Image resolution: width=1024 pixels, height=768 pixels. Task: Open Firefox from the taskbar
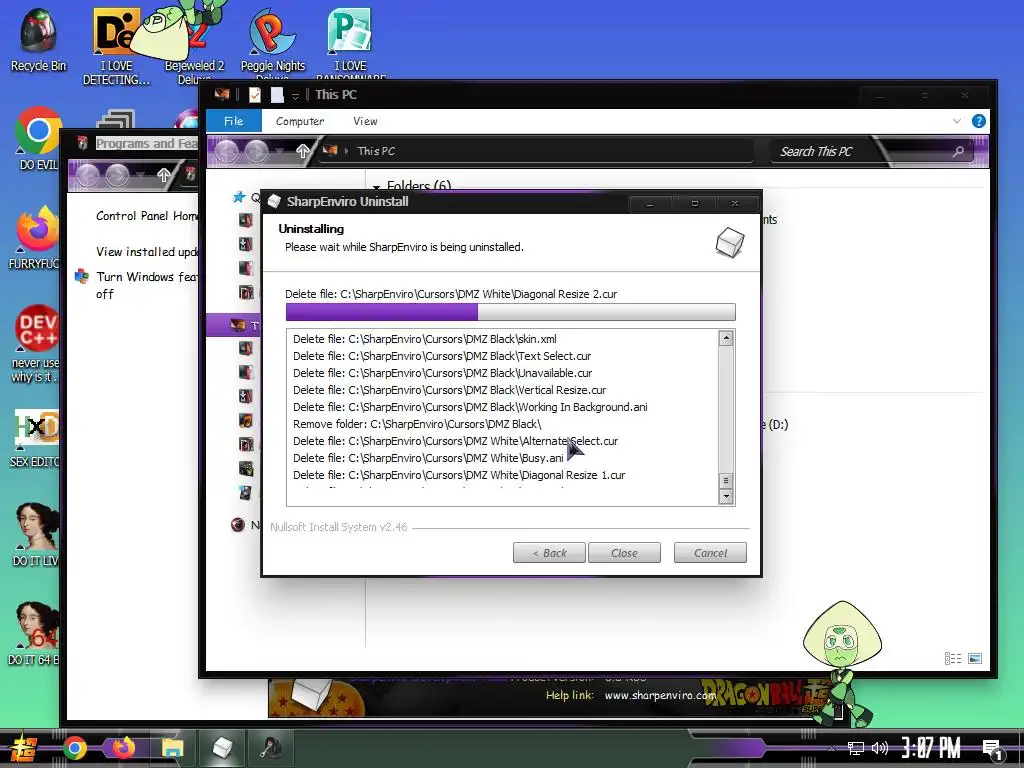pos(123,748)
